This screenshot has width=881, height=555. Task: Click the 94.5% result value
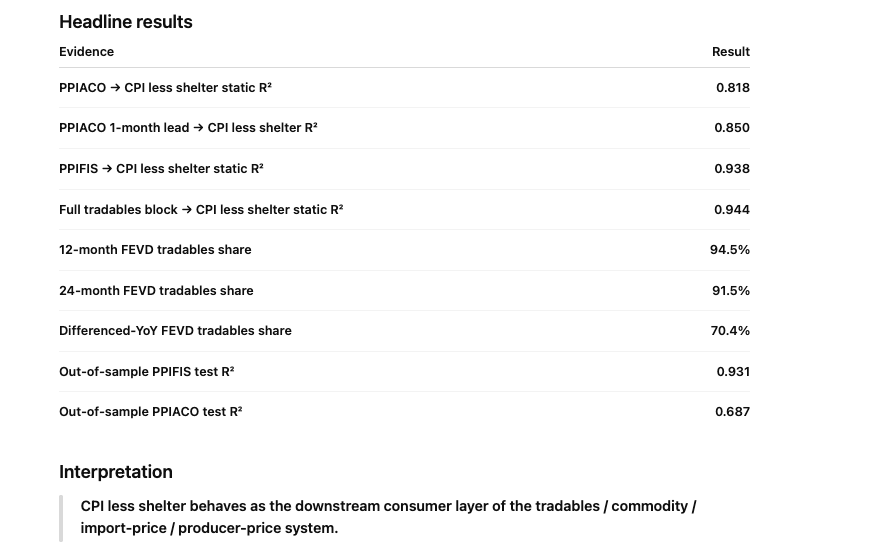point(729,249)
